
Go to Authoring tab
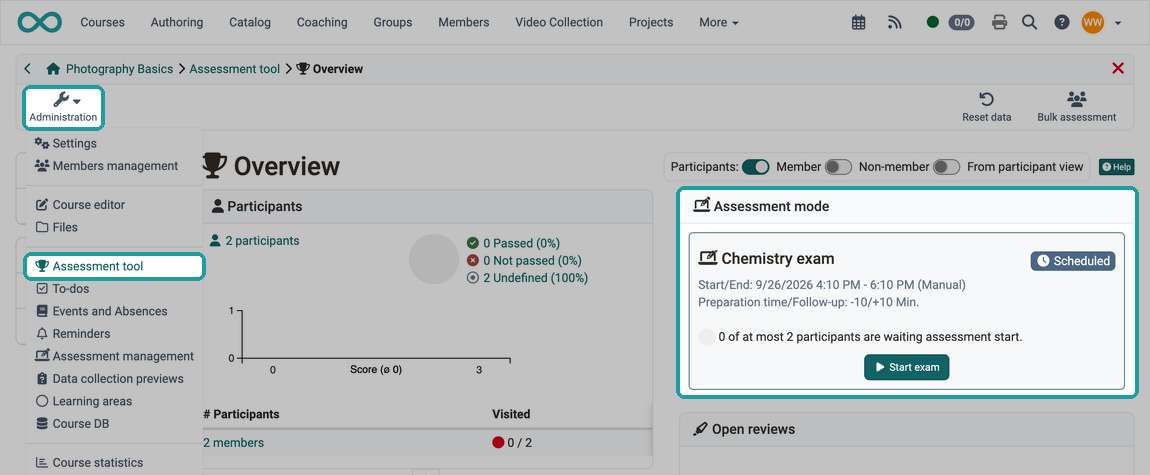[177, 22]
